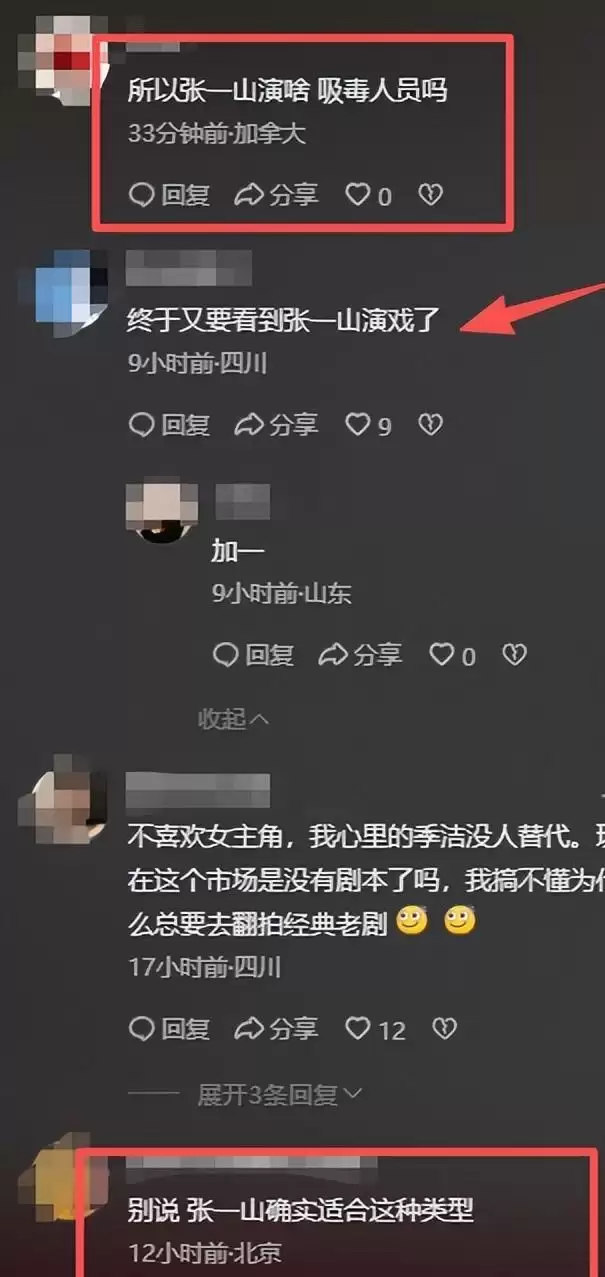Share the 加一 reply

pos(360,655)
